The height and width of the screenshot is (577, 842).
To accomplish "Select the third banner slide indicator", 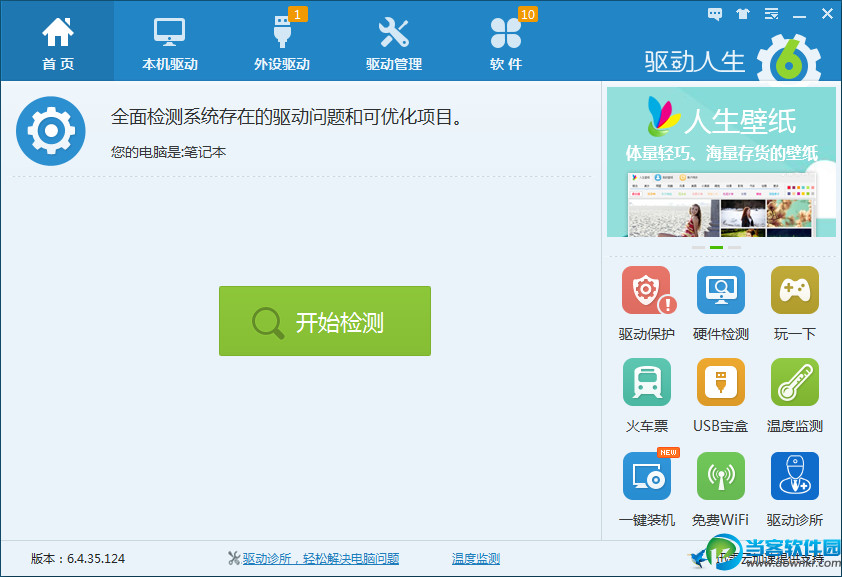I will [x=735, y=247].
